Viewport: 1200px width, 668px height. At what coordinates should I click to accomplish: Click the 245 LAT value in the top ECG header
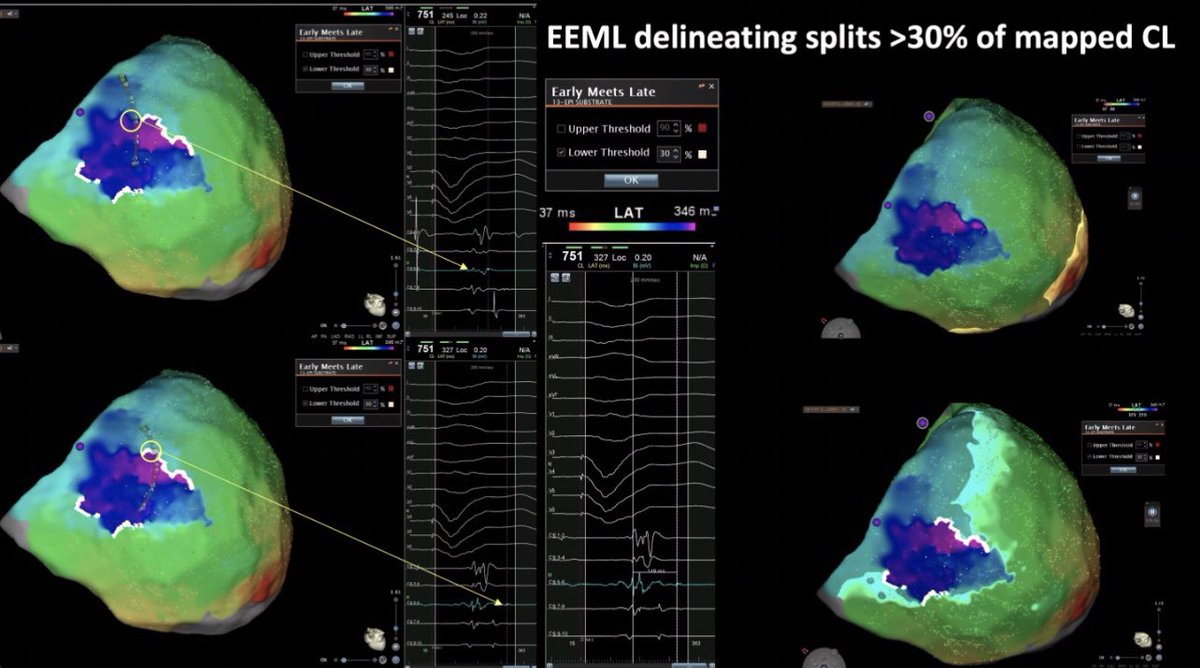point(447,15)
